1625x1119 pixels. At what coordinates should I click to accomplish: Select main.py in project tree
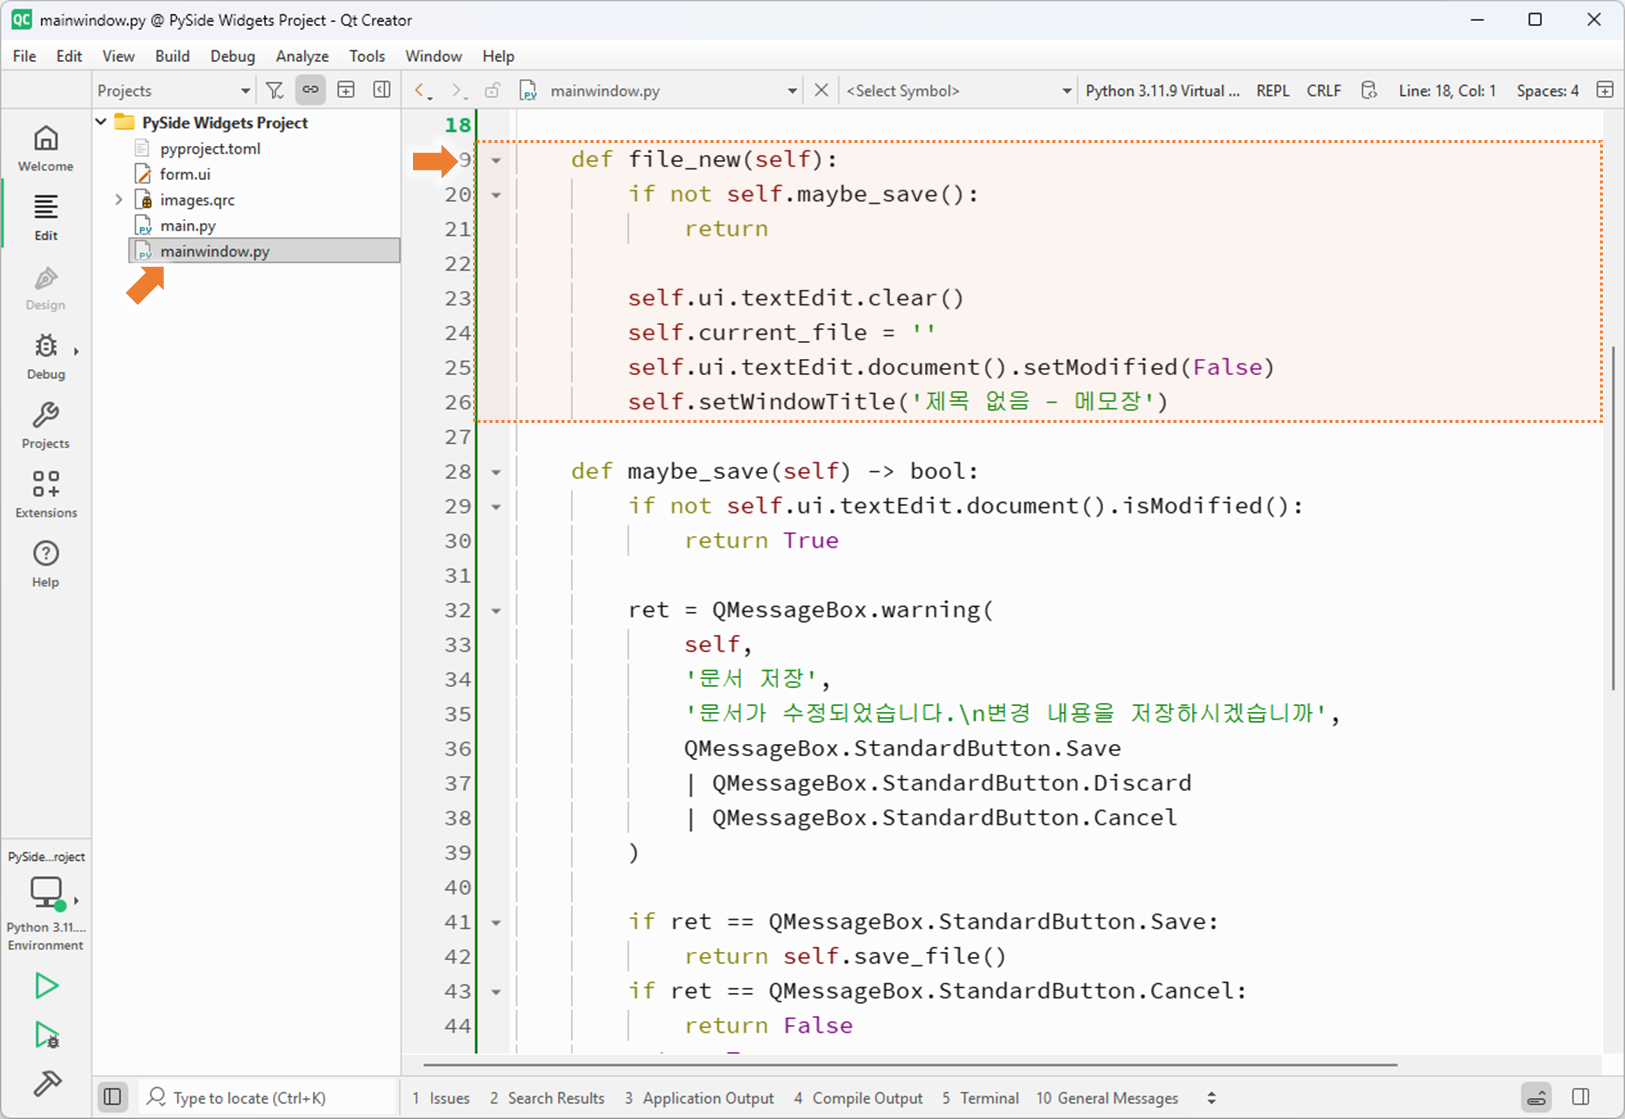[188, 226]
